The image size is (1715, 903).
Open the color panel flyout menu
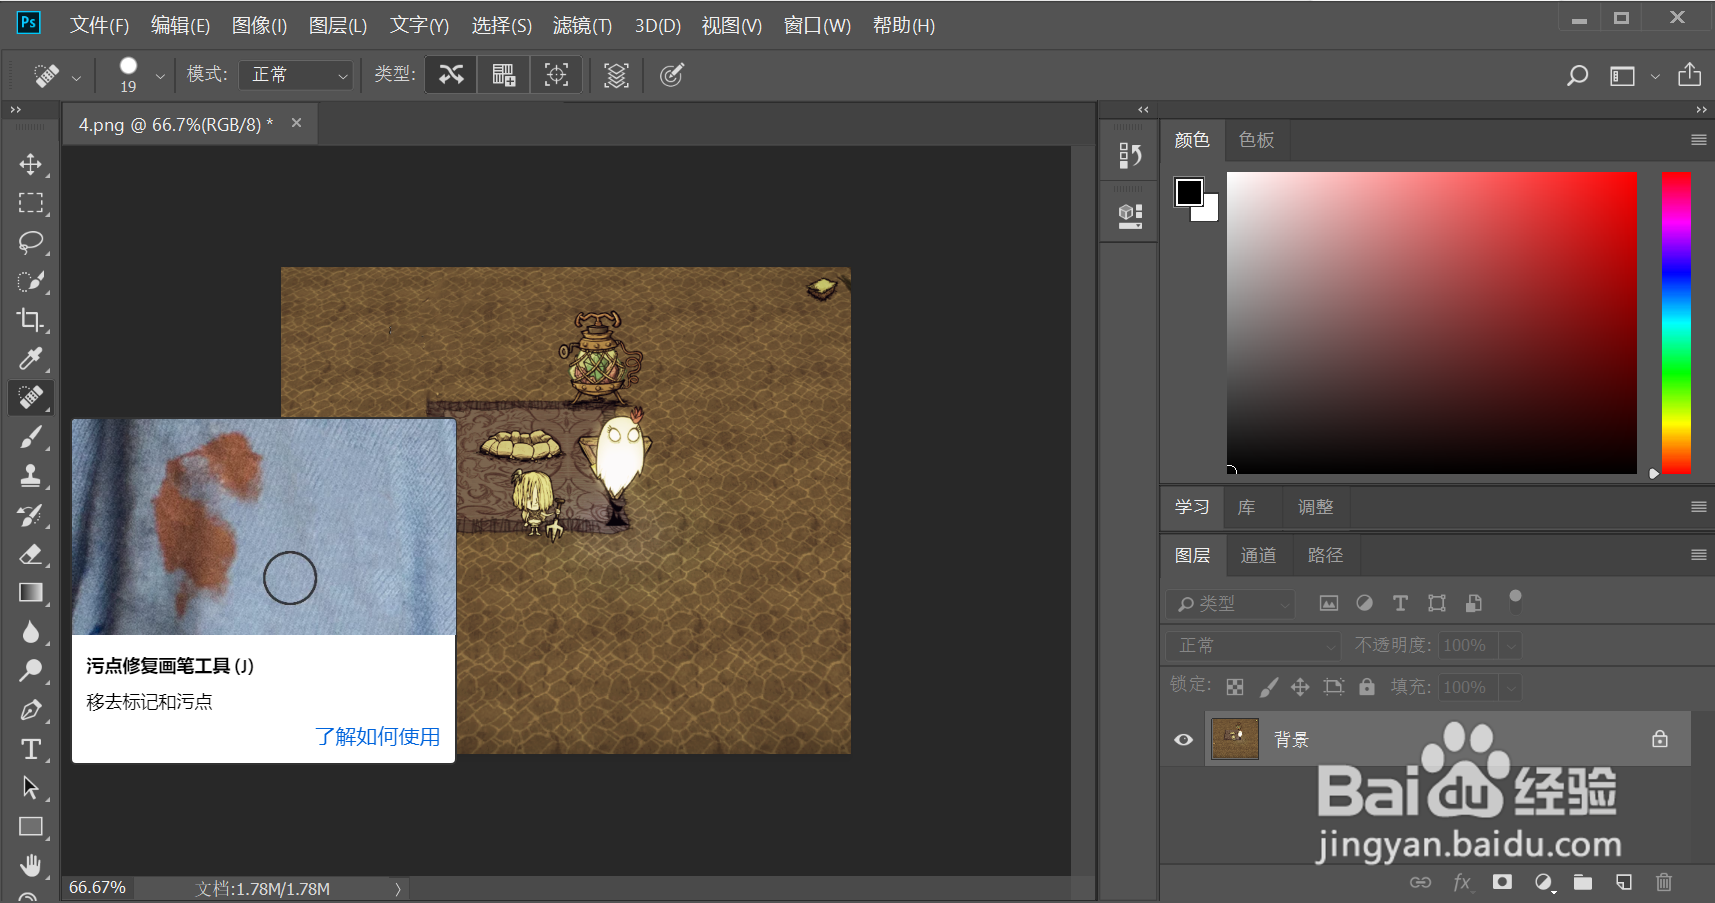(1698, 140)
